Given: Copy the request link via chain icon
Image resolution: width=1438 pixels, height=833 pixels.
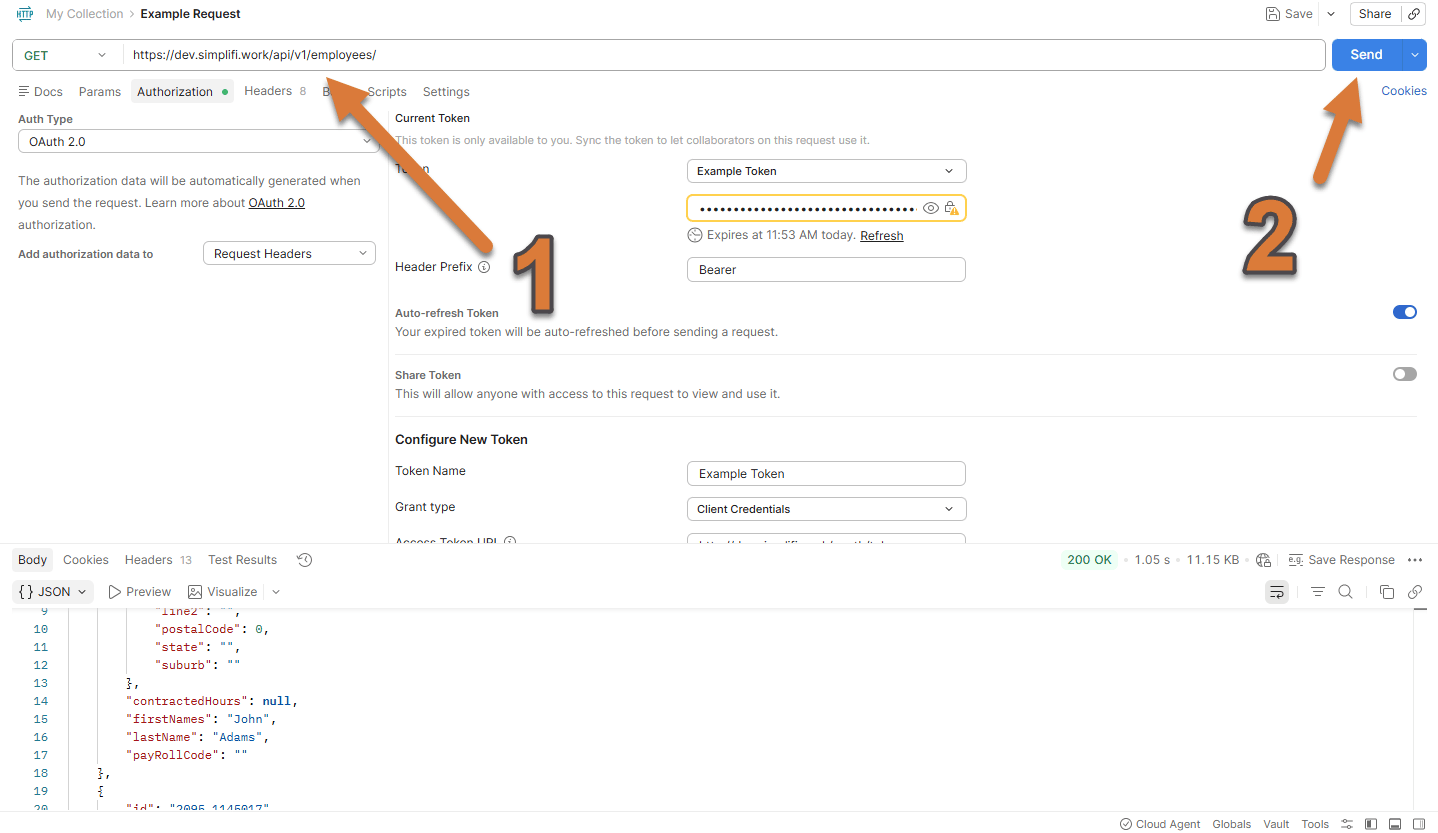Looking at the screenshot, I should (1413, 14).
